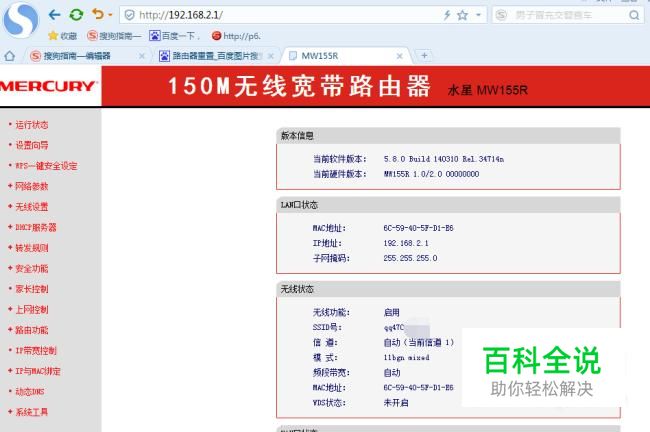Open 设置向导 in sidebar
Viewport: 650px width, 432px height.
tap(32, 145)
